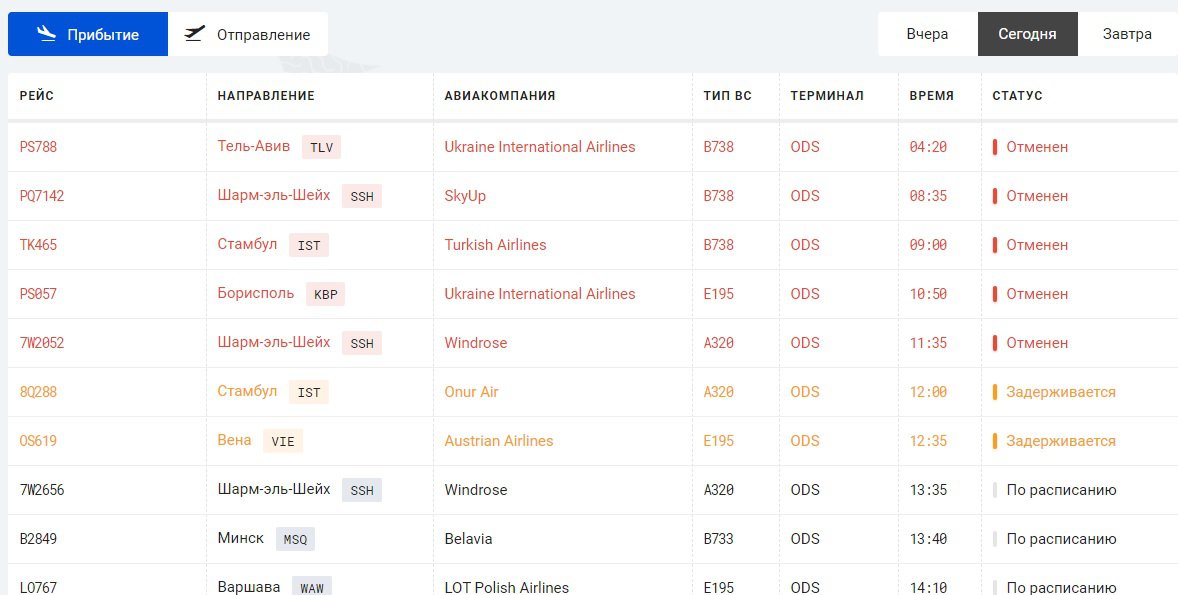The image size is (1178, 595).
Task: Open flight B2849 details
Action: pyautogui.click(x=38, y=539)
